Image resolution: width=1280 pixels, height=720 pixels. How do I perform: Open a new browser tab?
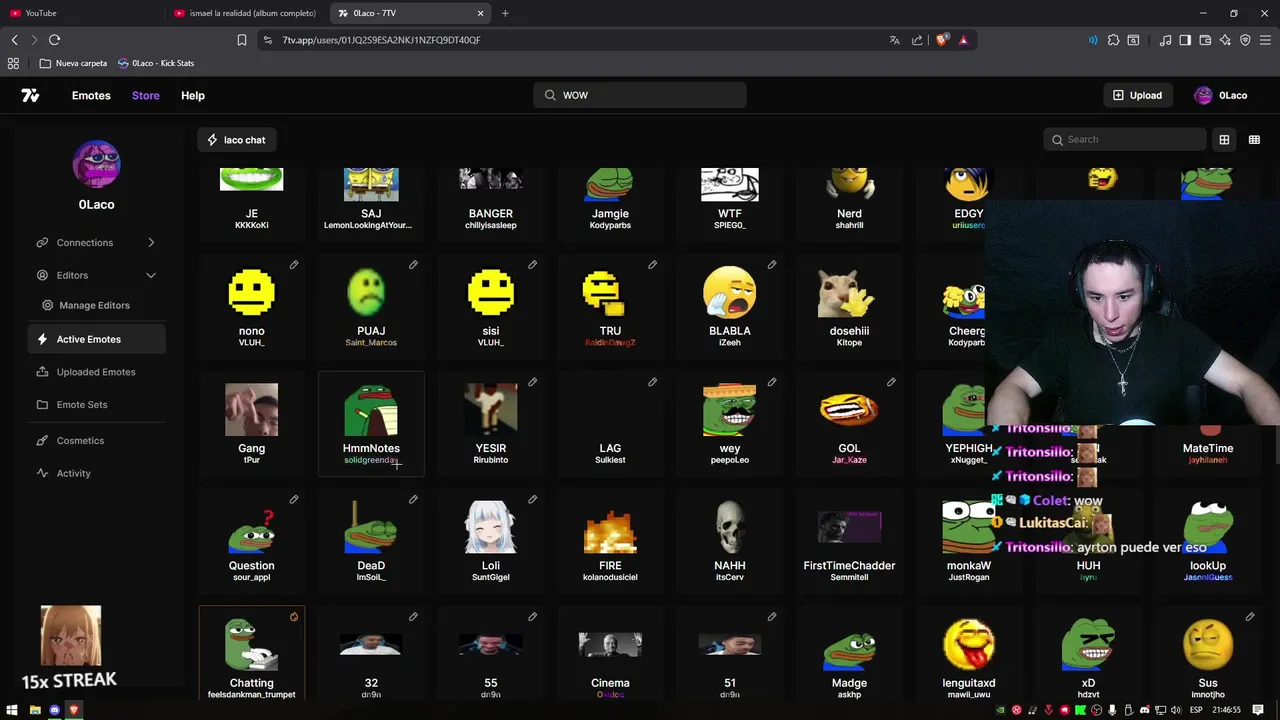coord(505,13)
